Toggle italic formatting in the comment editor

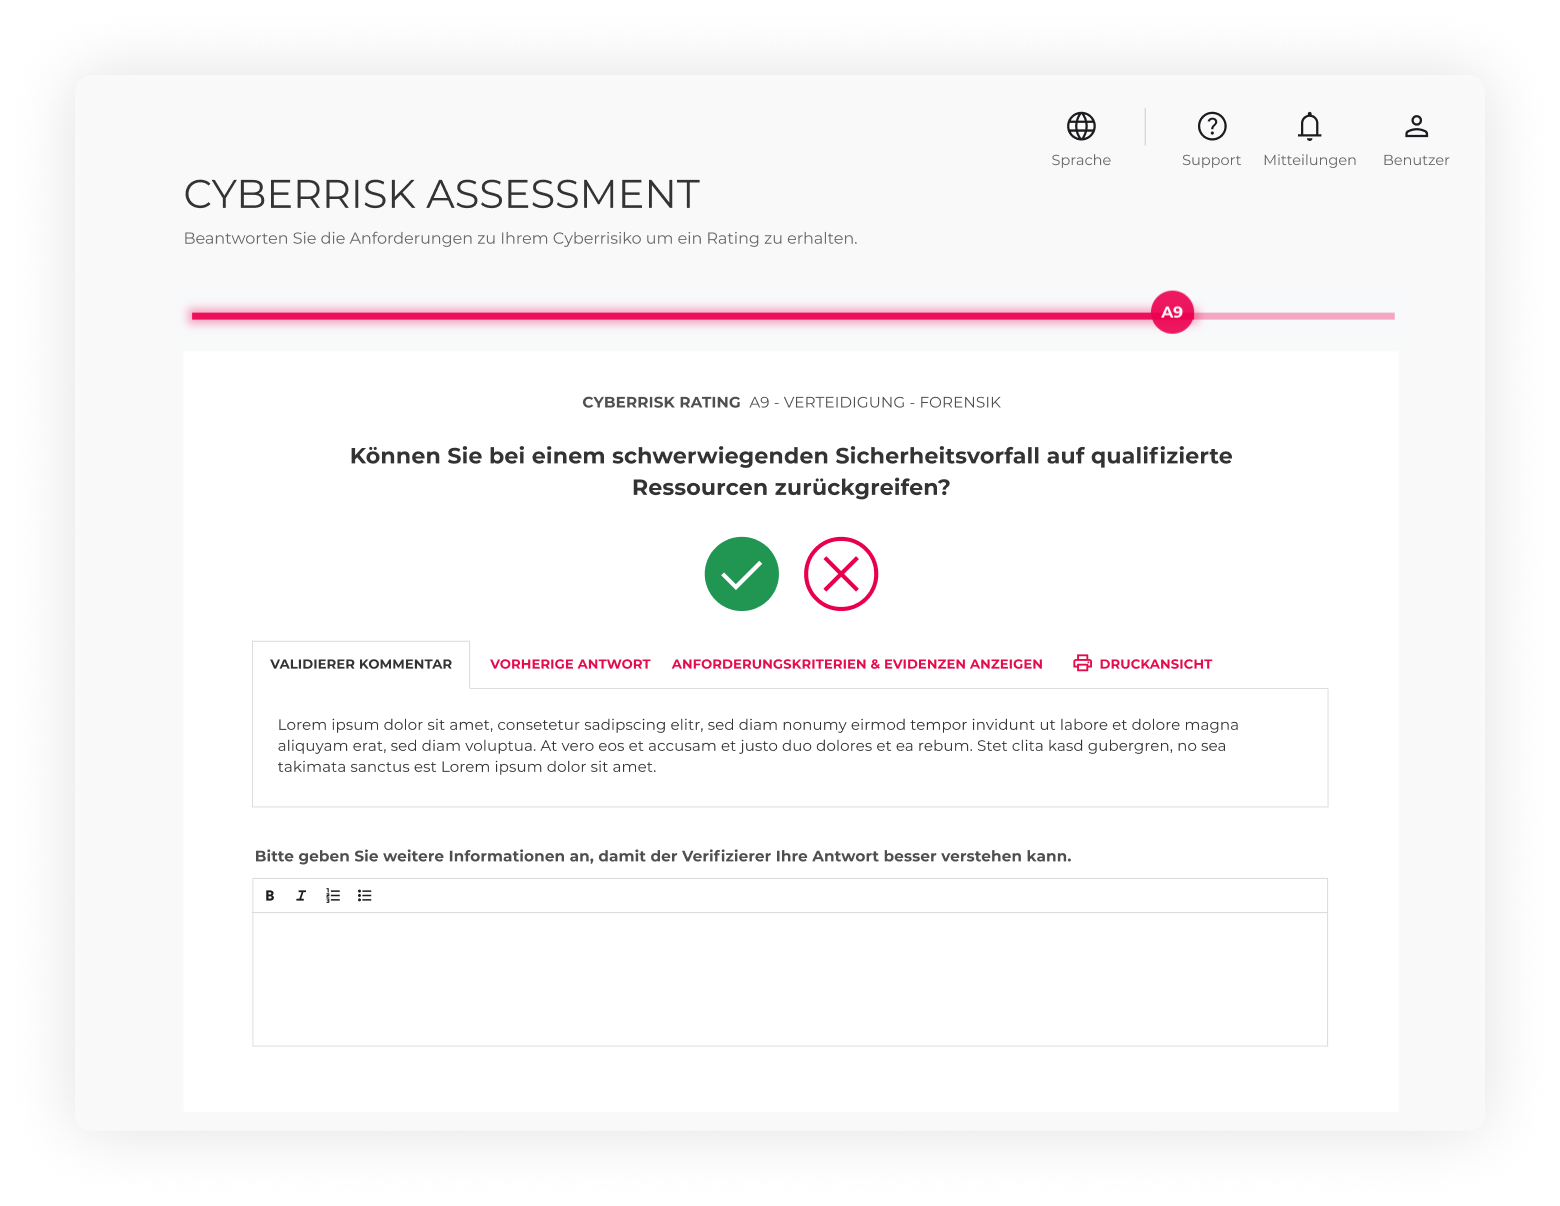(301, 895)
